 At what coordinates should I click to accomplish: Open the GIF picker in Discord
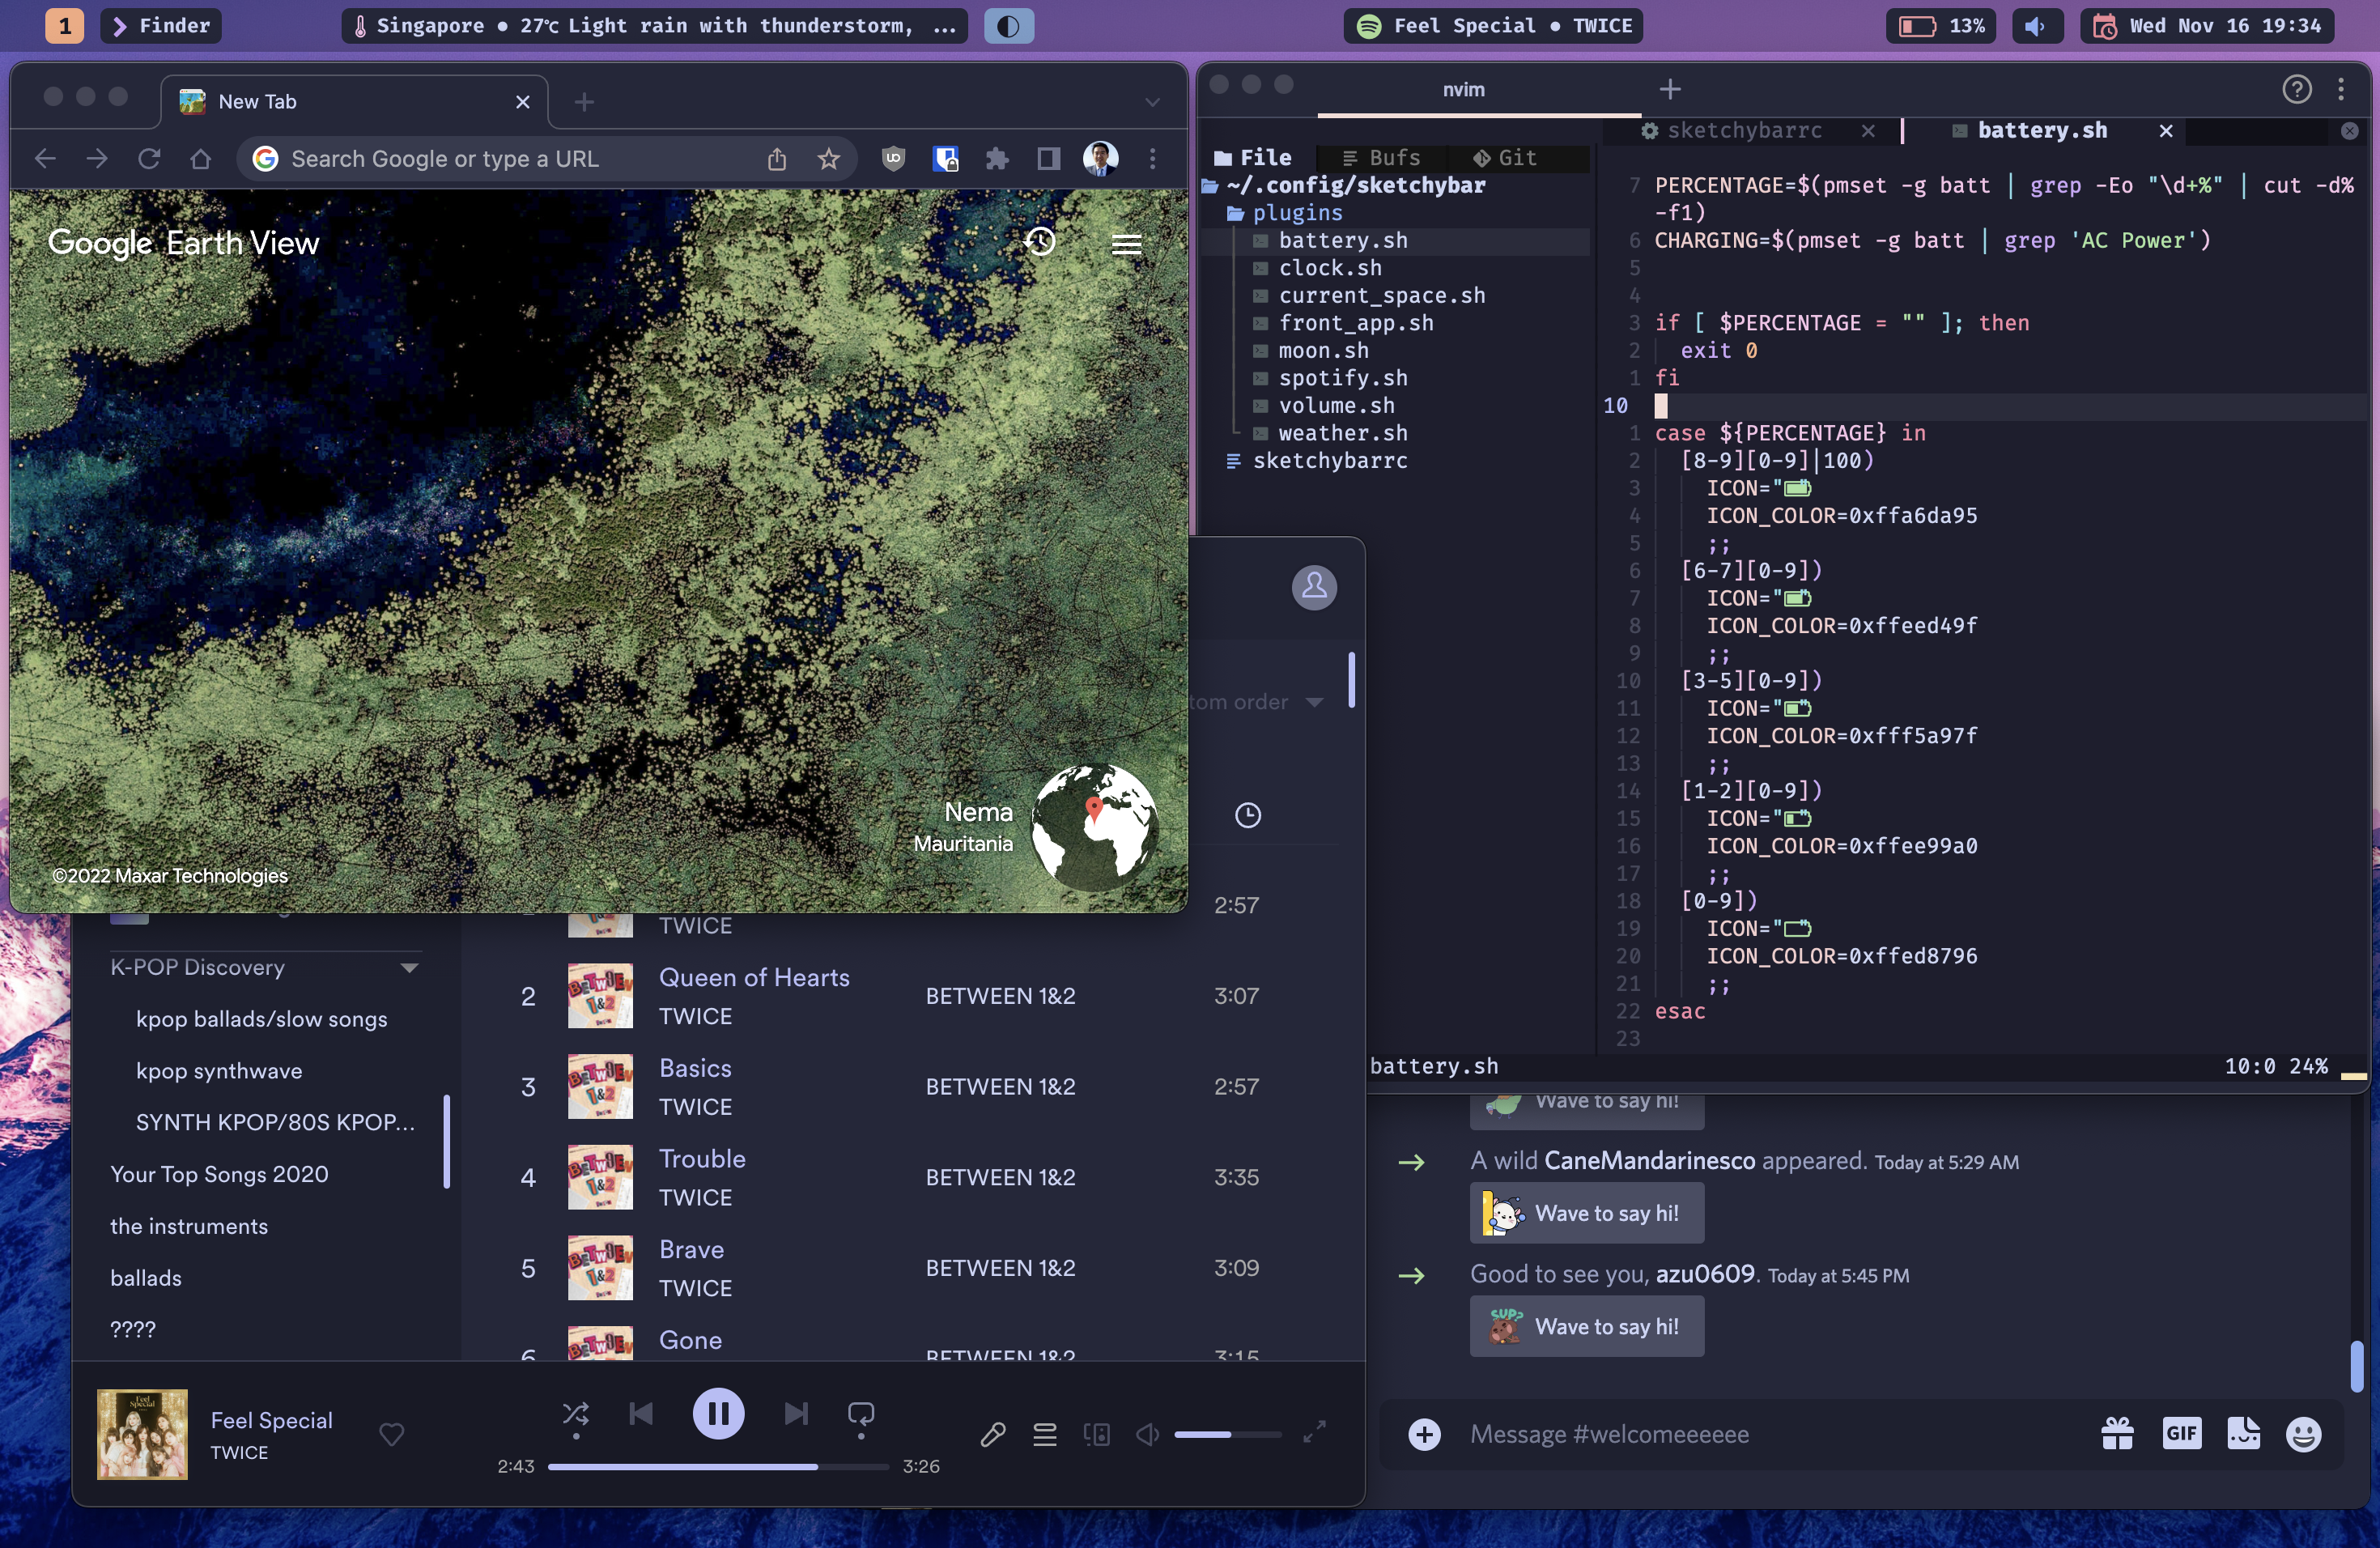tap(2182, 1434)
